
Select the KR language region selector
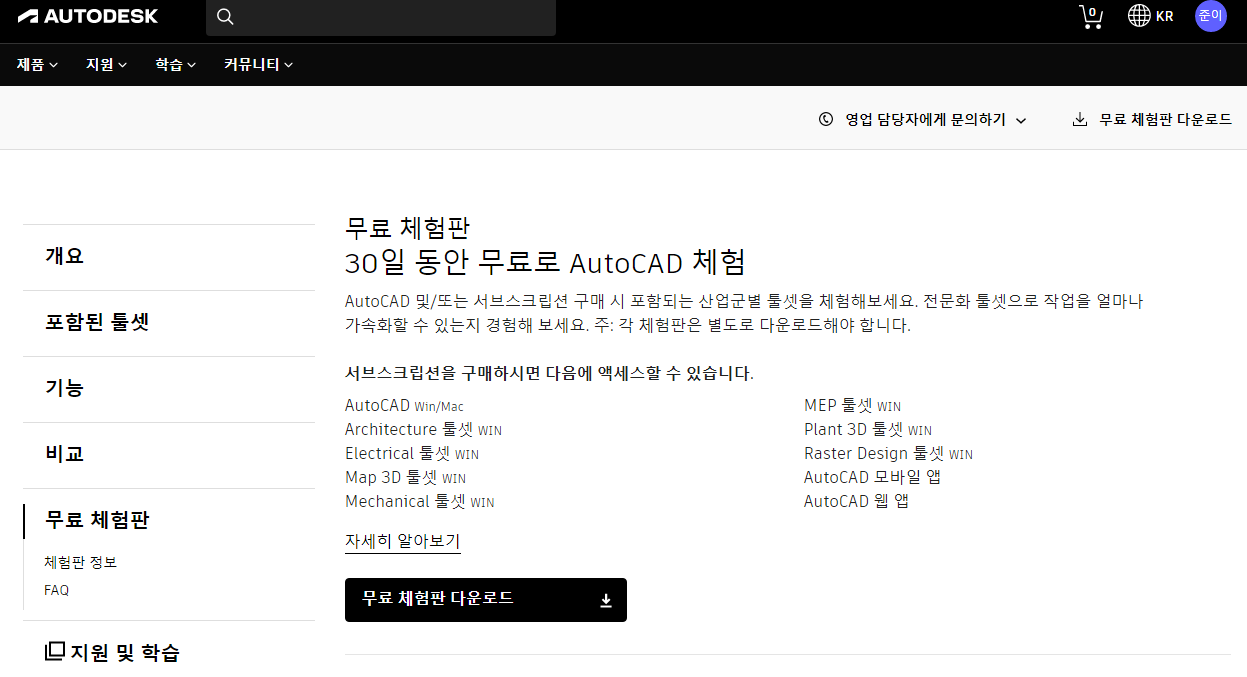pos(1151,16)
